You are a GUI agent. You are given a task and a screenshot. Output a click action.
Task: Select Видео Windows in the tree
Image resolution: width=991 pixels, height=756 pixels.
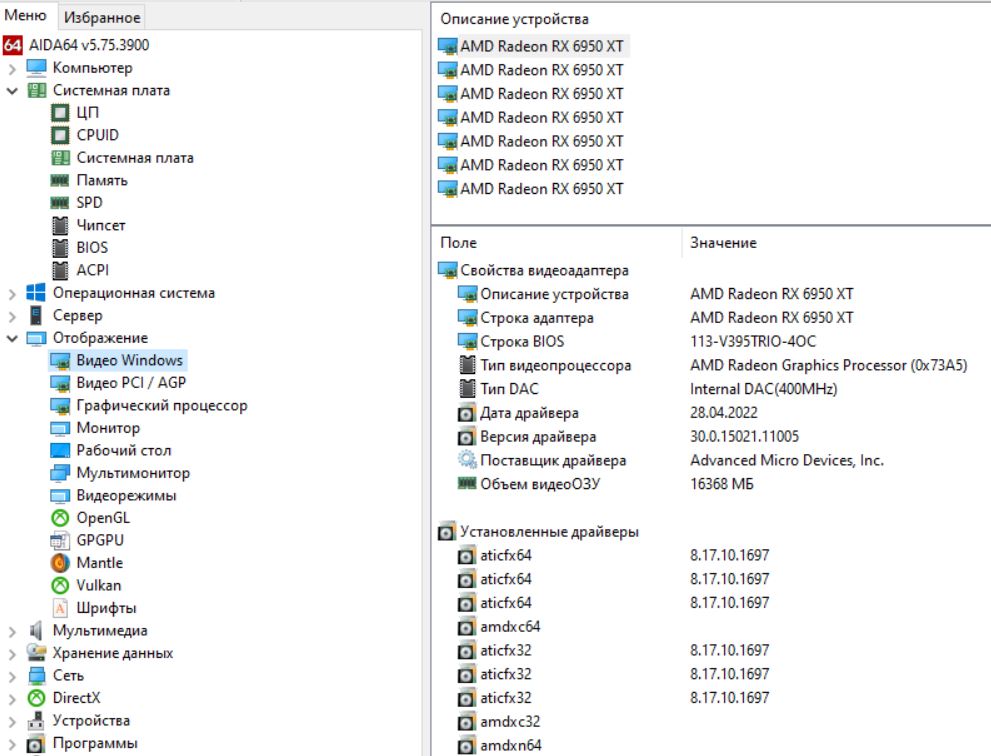[x=130, y=360]
